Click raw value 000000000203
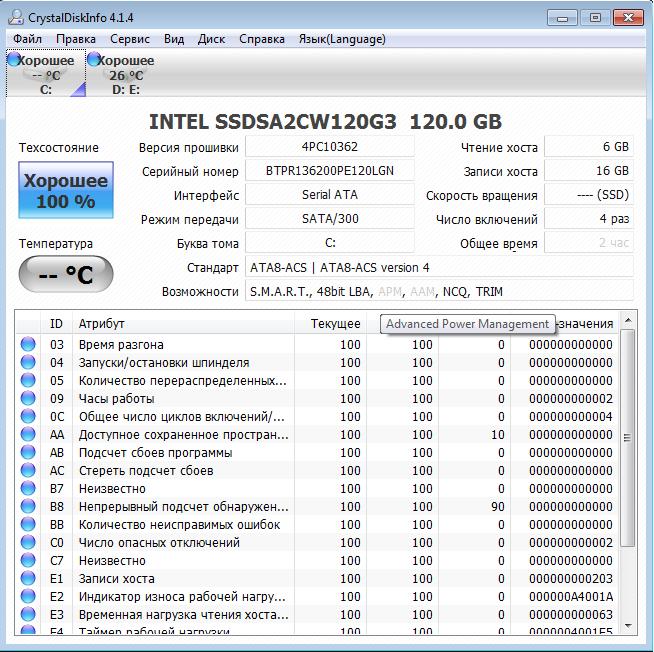 571,579
